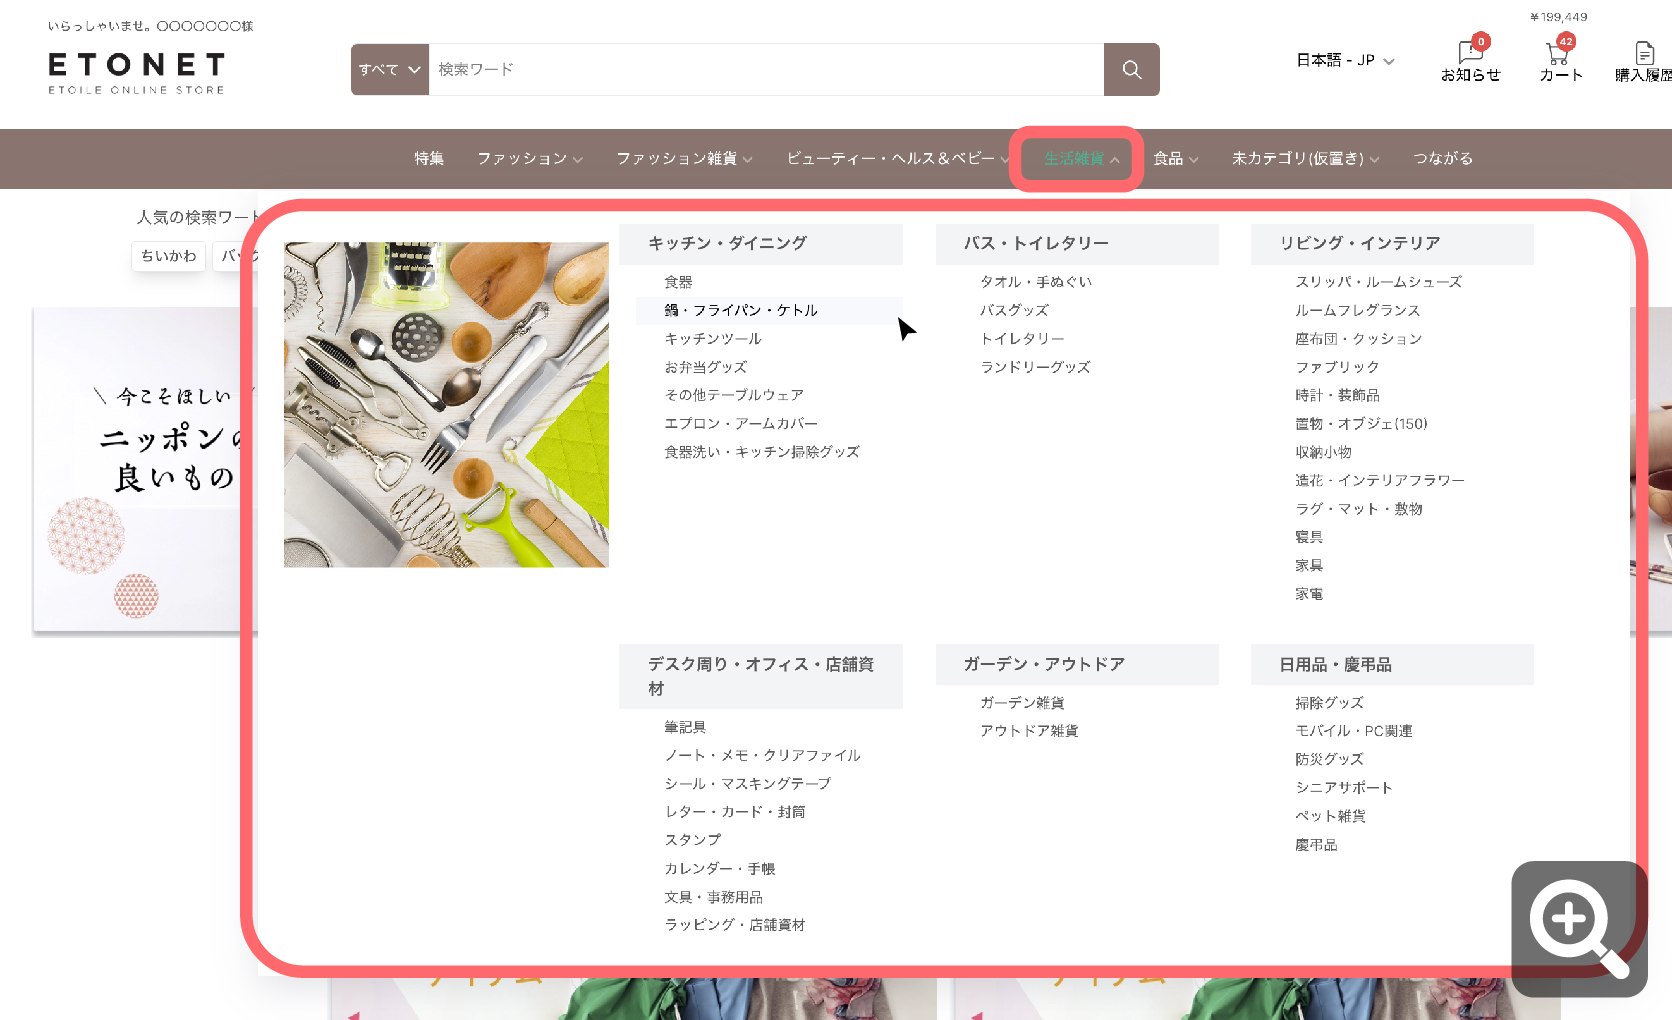Expand the 食品 menu

(x=1176, y=158)
